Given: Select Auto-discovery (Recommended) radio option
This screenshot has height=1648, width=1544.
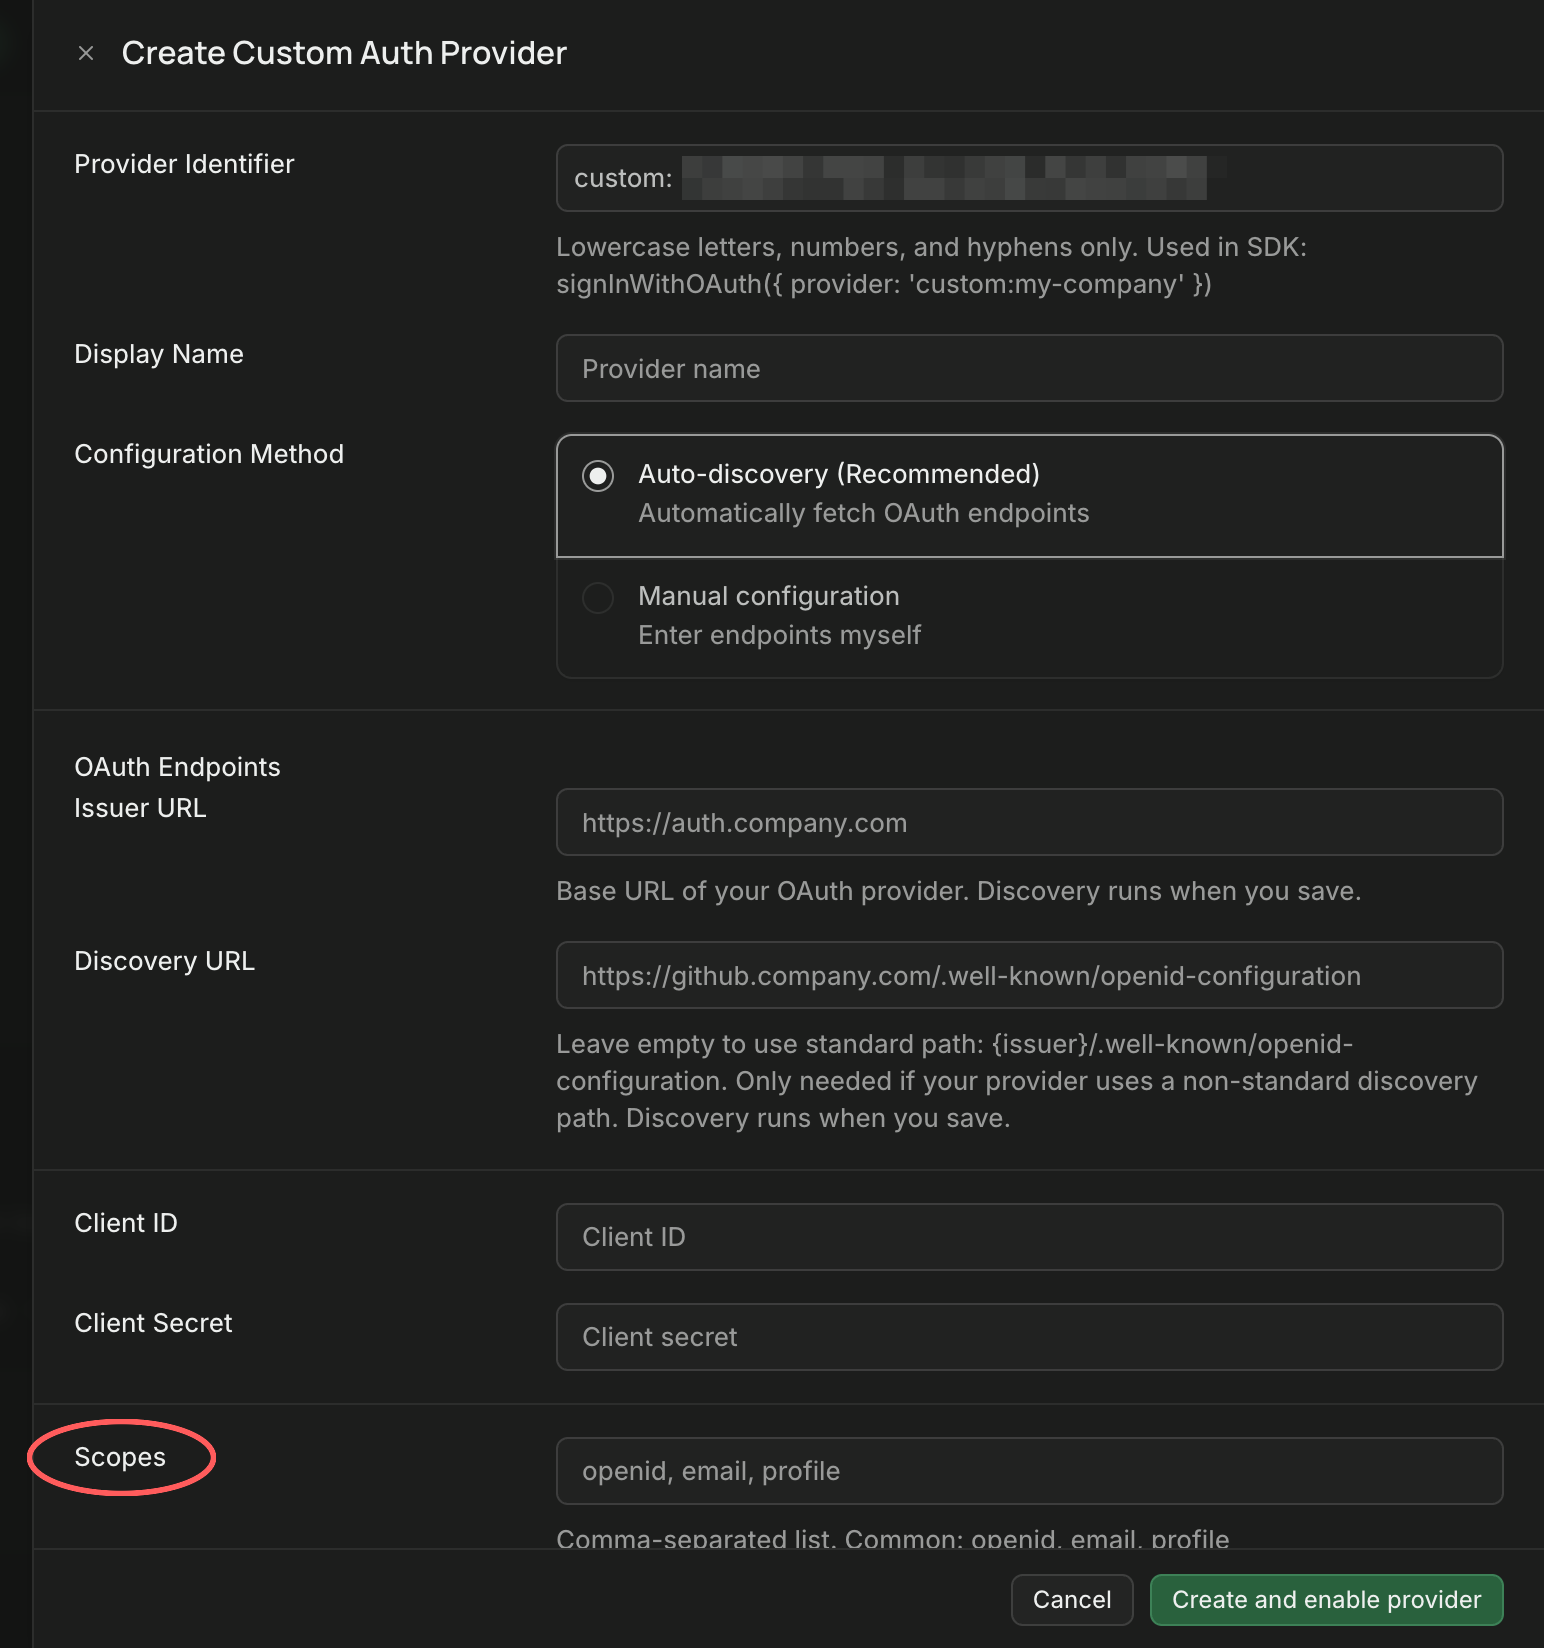Looking at the screenshot, I should tap(598, 476).
